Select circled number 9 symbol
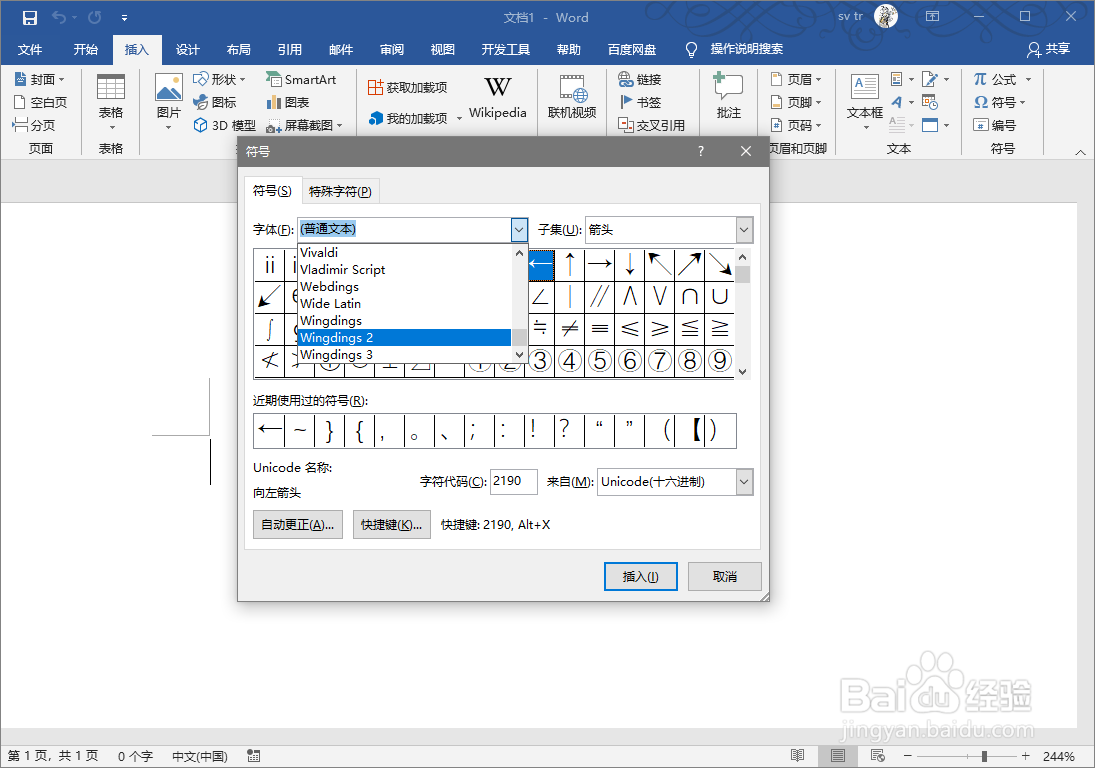1095x768 pixels. click(720, 361)
